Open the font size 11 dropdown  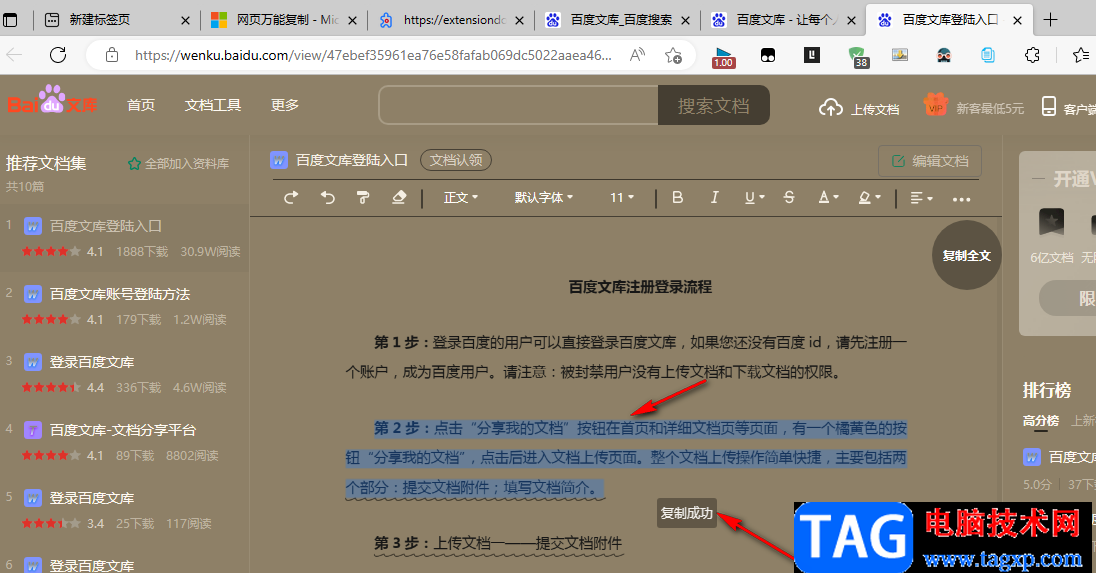[x=622, y=198]
